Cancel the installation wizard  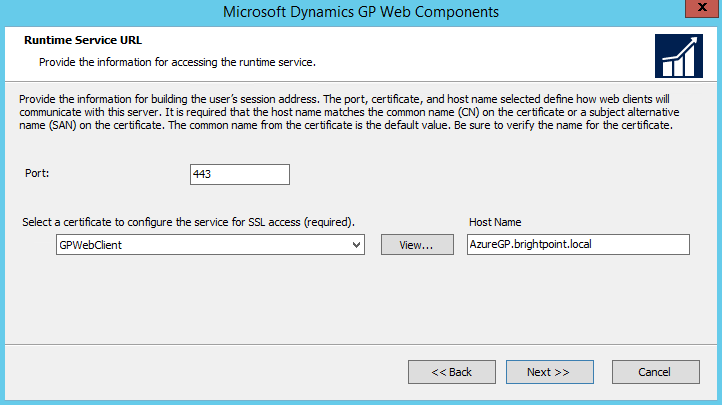pos(654,372)
